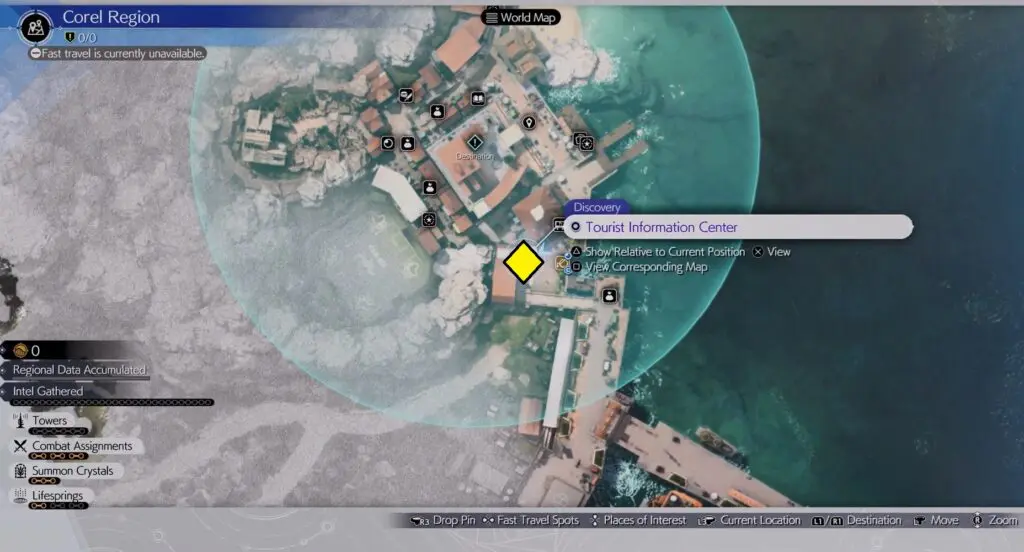This screenshot has height=552, width=1024.
Task: Select Tourist Information Center discovery entry
Action: coord(738,228)
